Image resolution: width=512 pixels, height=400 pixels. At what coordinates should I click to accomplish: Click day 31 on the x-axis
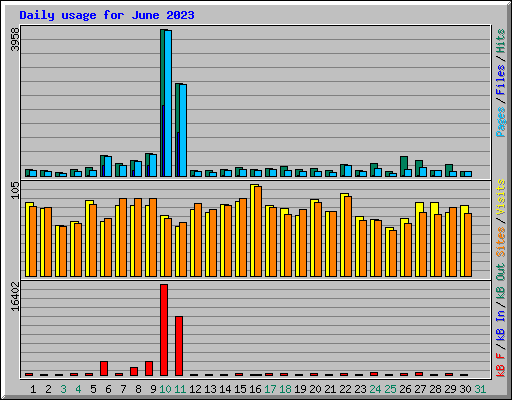480,389
